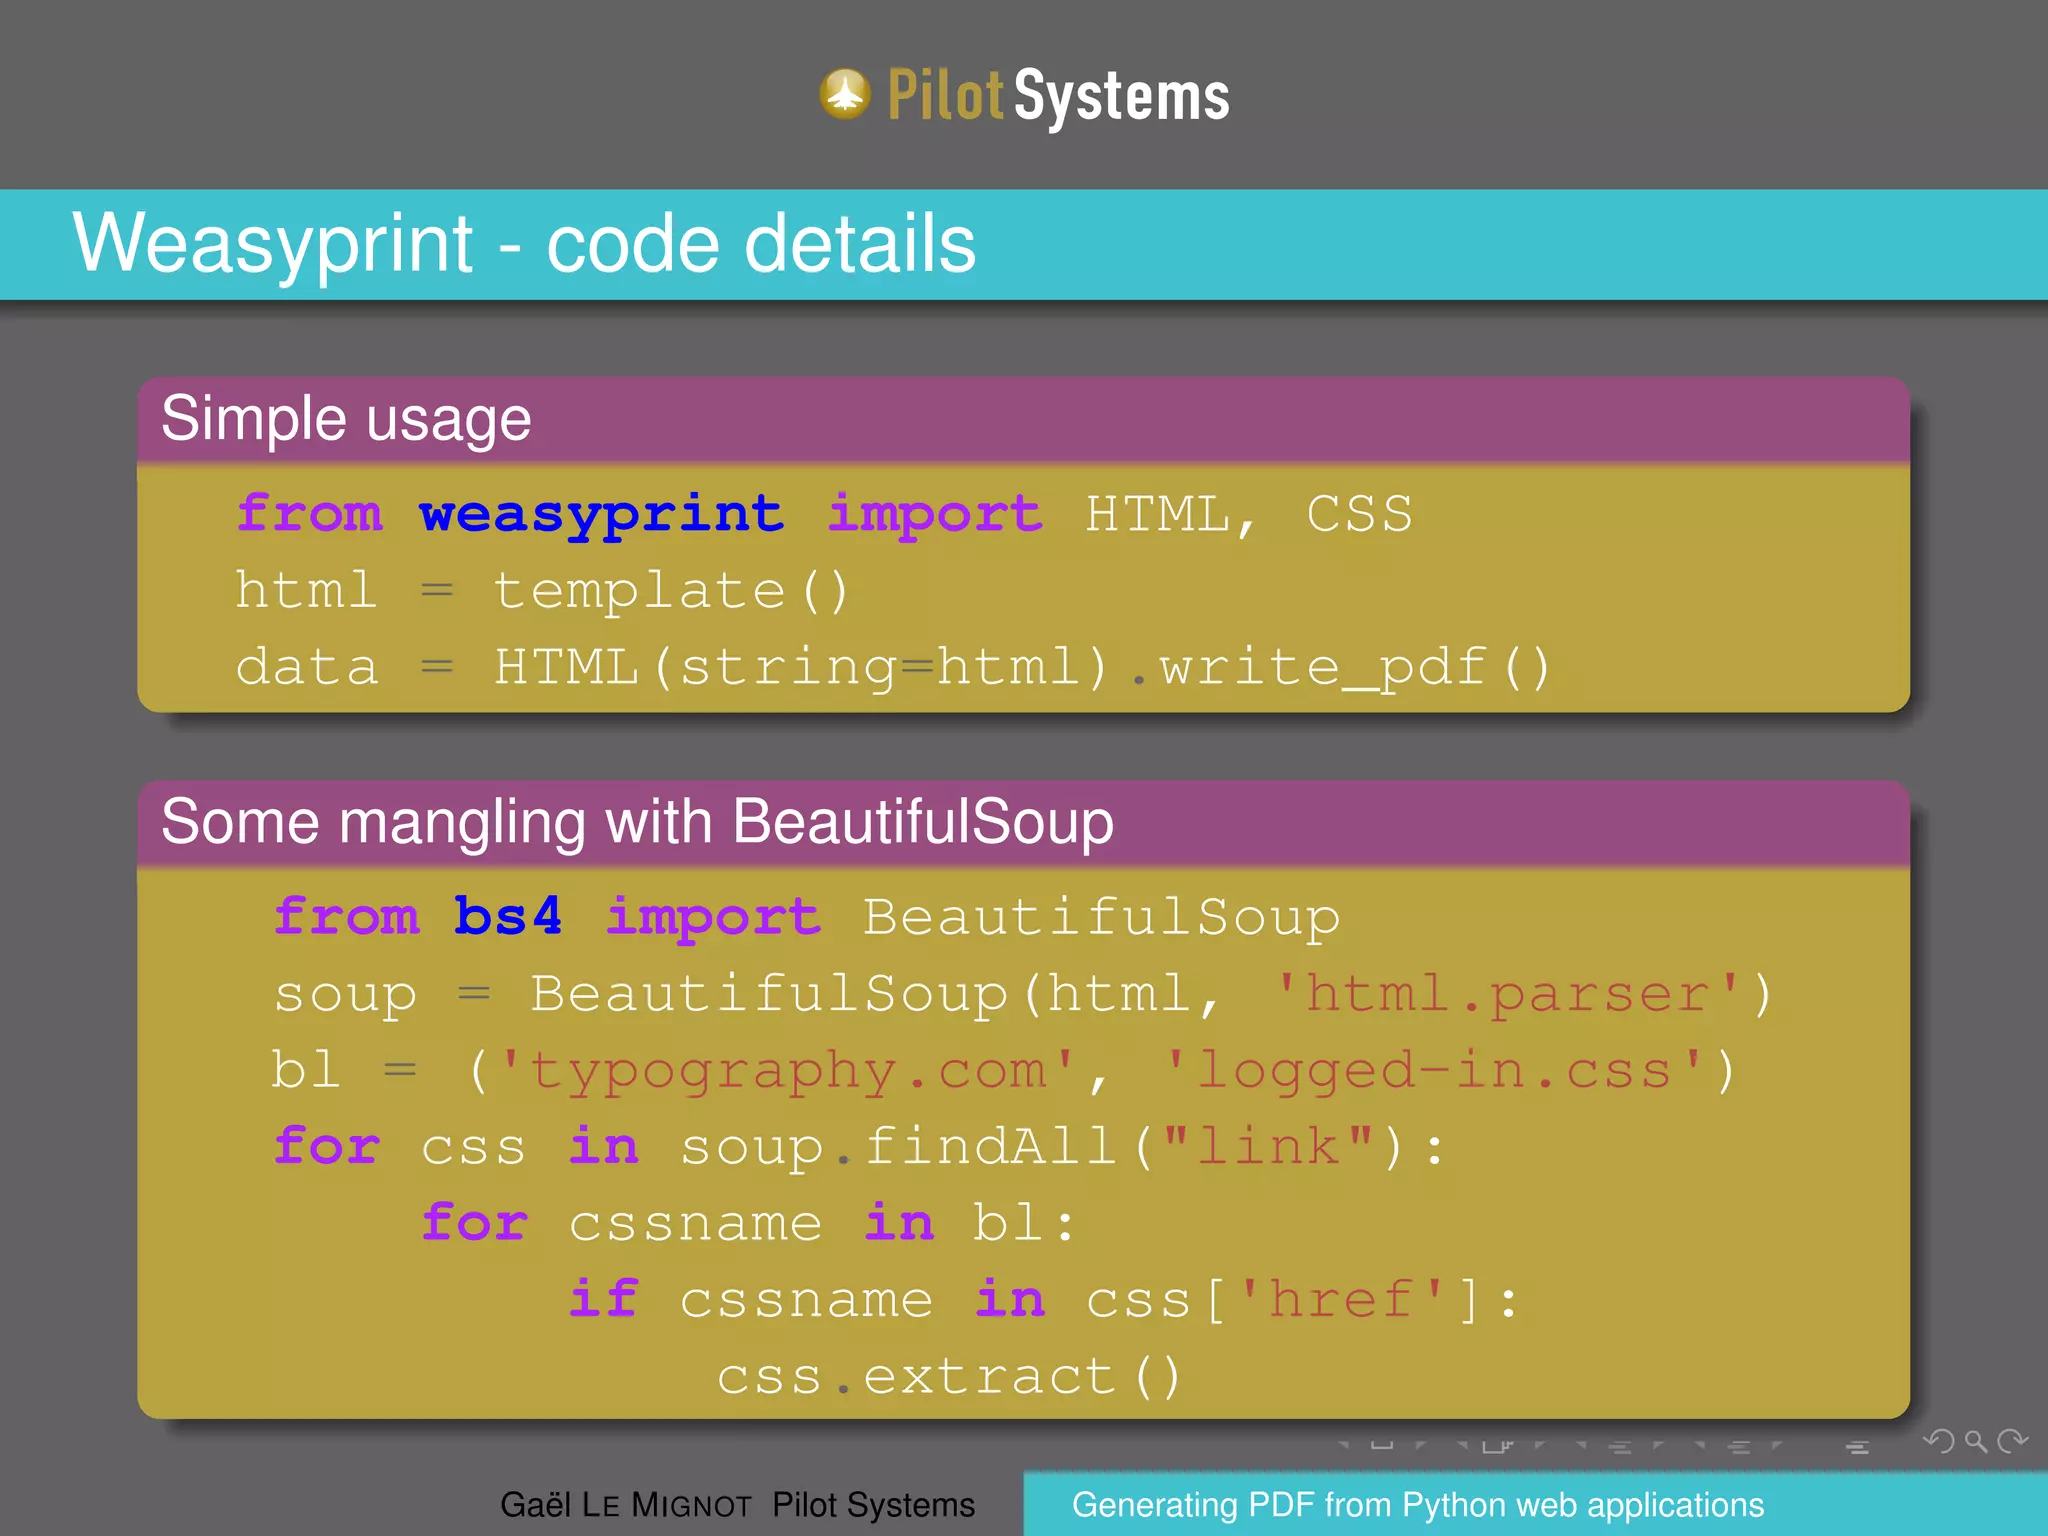Image resolution: width=2048 pixels, height=1536 pixels.
Task: Click the 'for css in soup.findAll' line
Action: 859,1147
